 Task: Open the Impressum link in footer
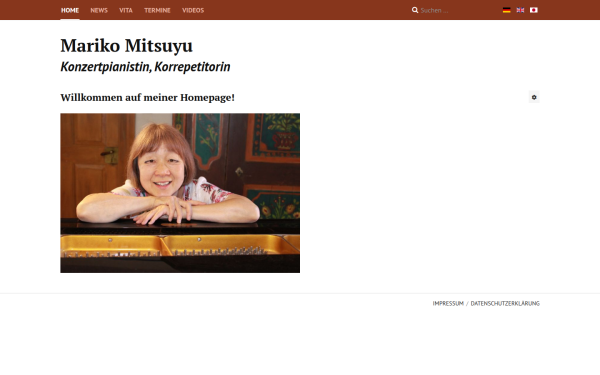448,303
